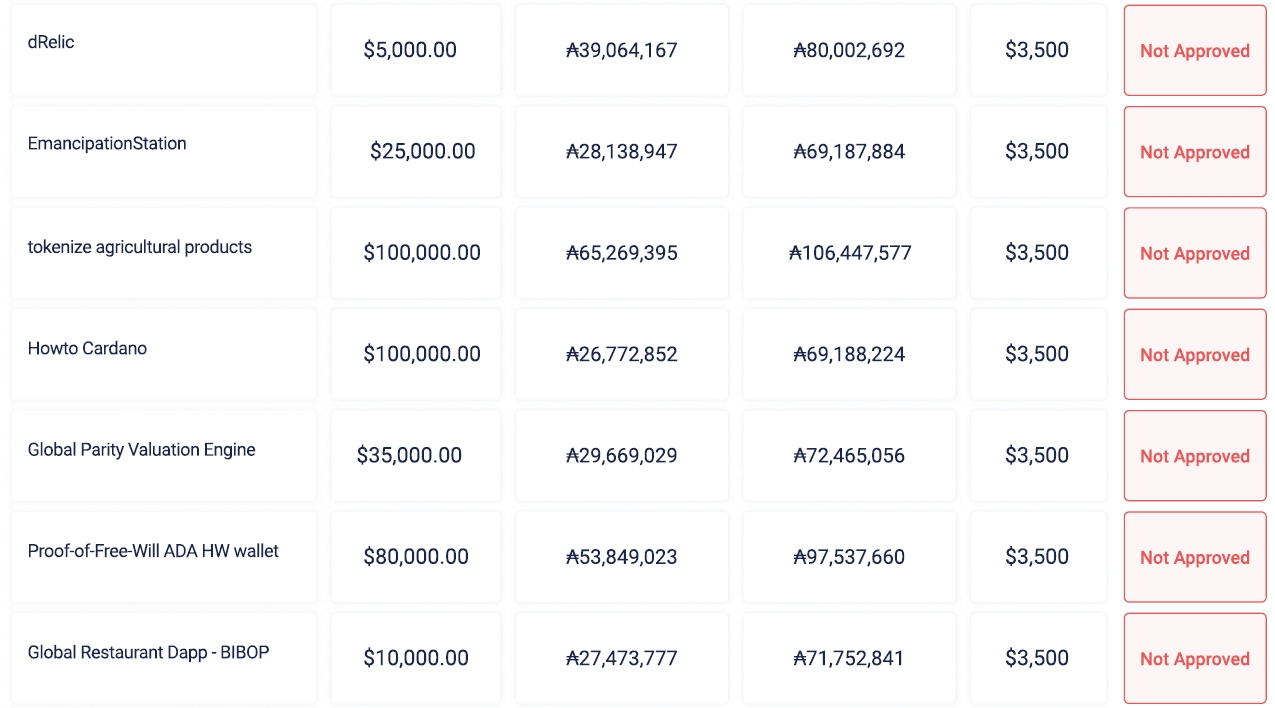Open Global Restaurant Dapp - BIBOP proposal

tap(148, 652)
